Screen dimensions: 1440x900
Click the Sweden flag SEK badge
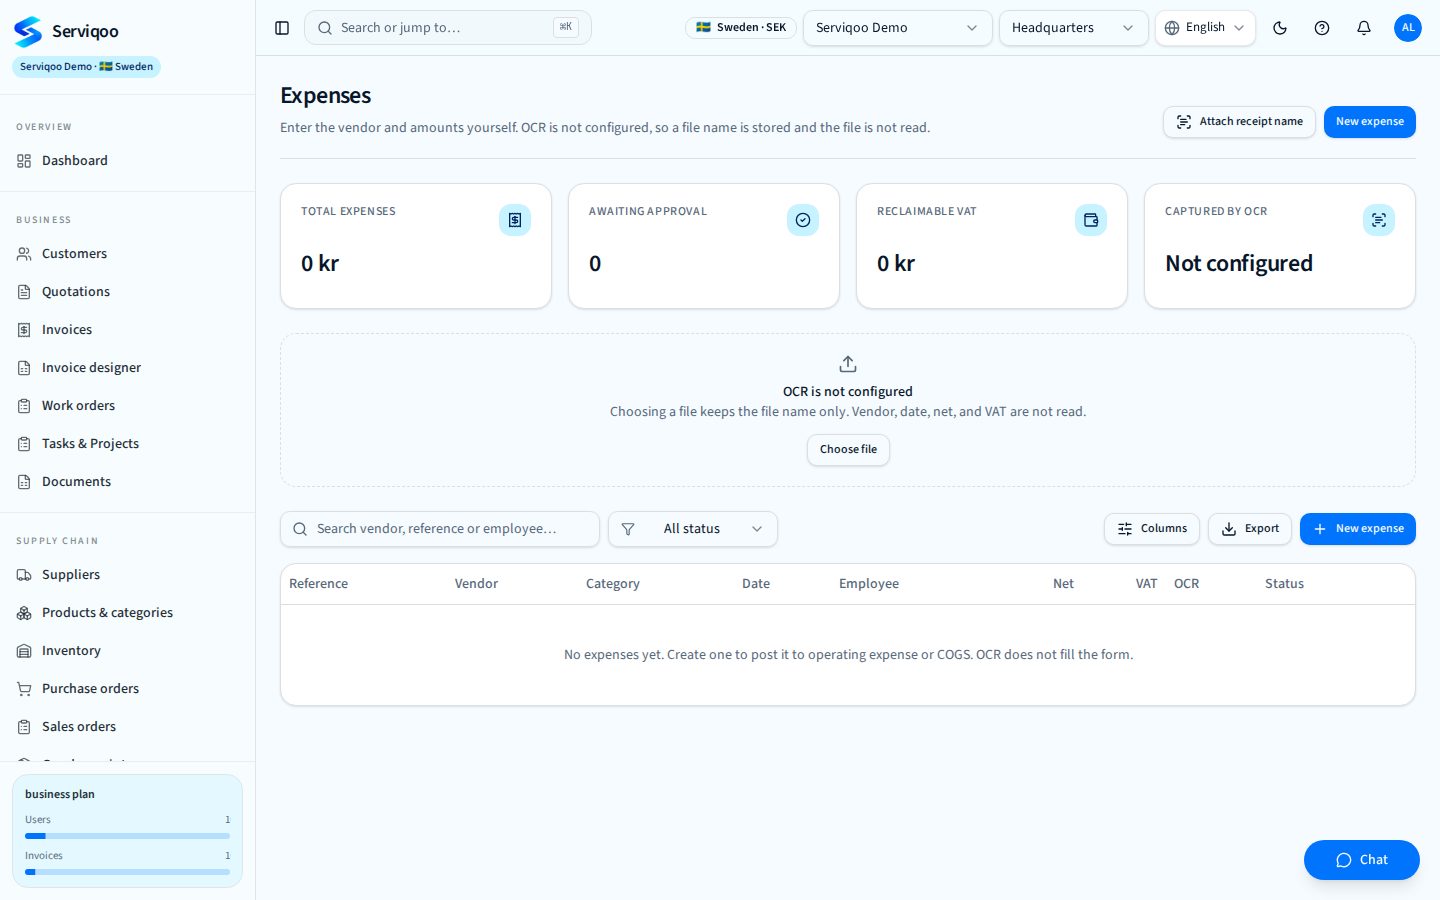[741, 28]
